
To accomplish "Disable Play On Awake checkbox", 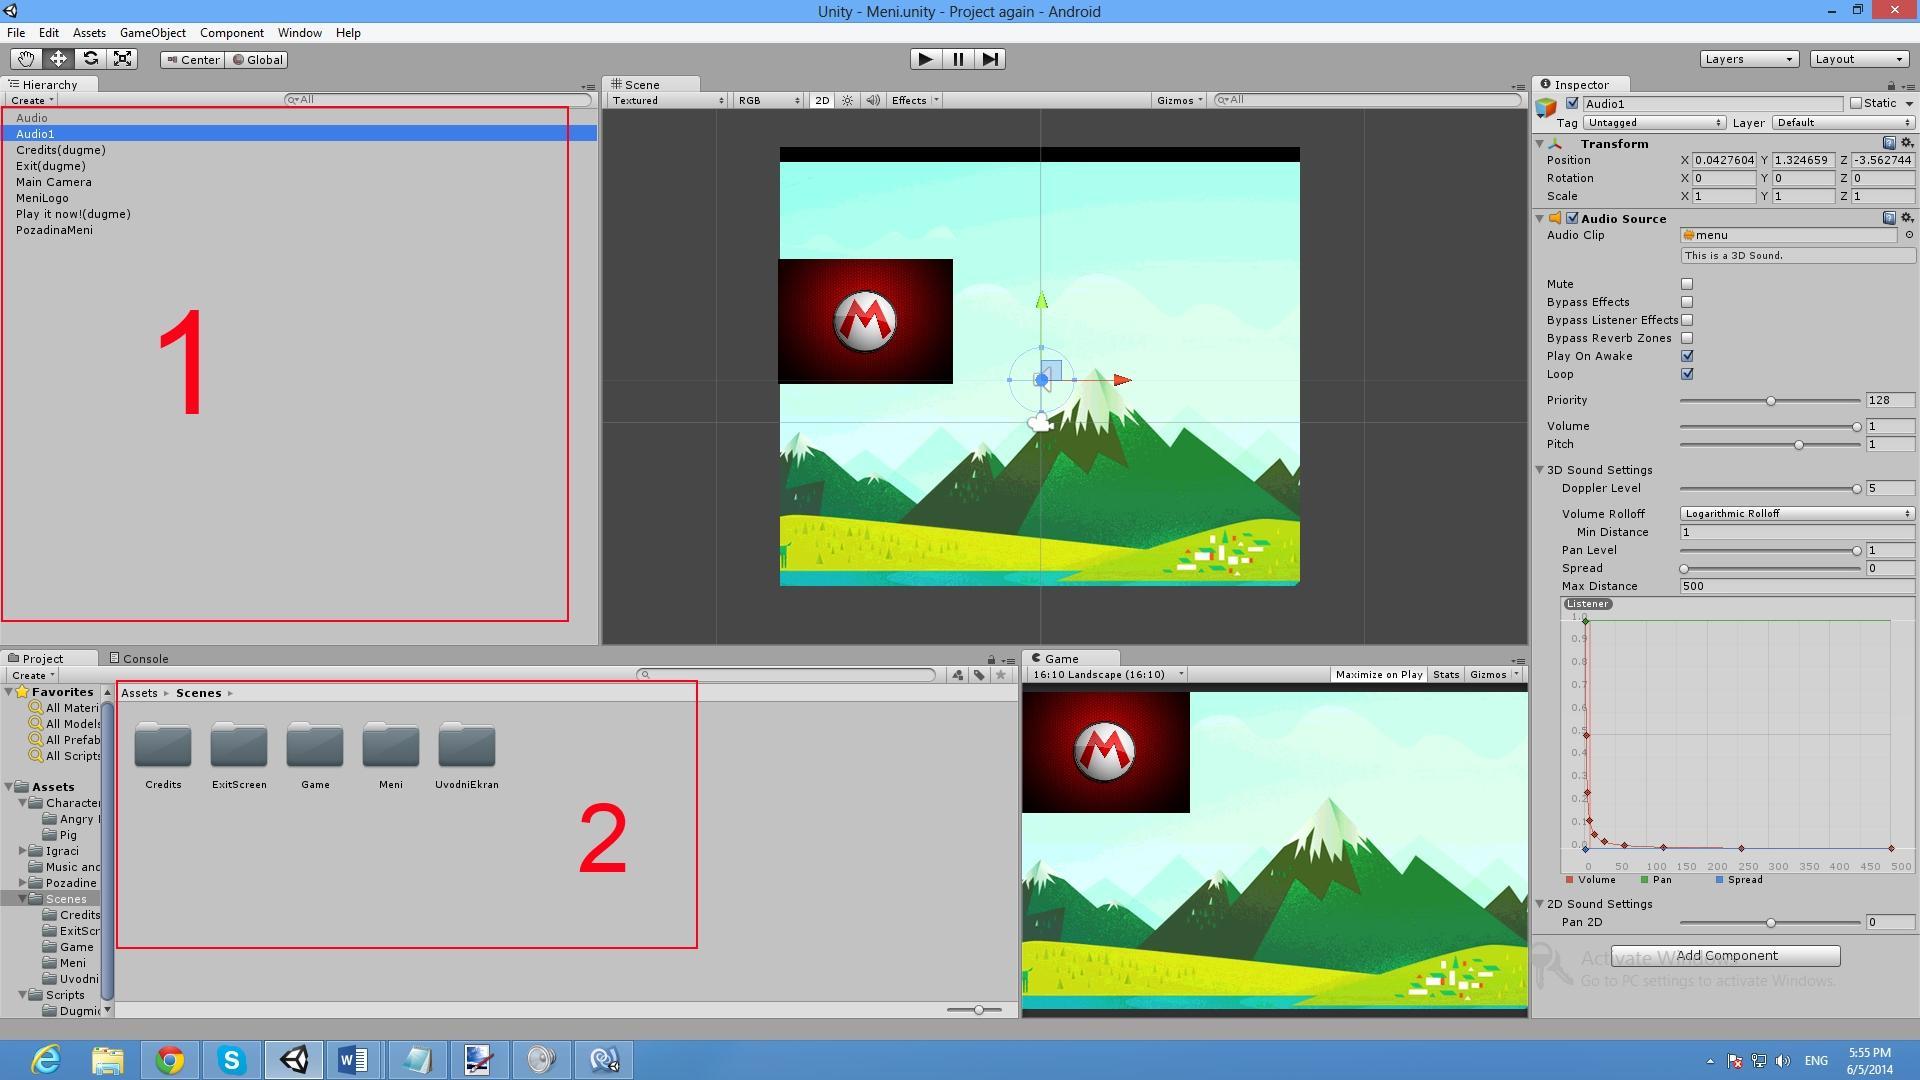I will pyautogui.click(x=1687, y=356).
